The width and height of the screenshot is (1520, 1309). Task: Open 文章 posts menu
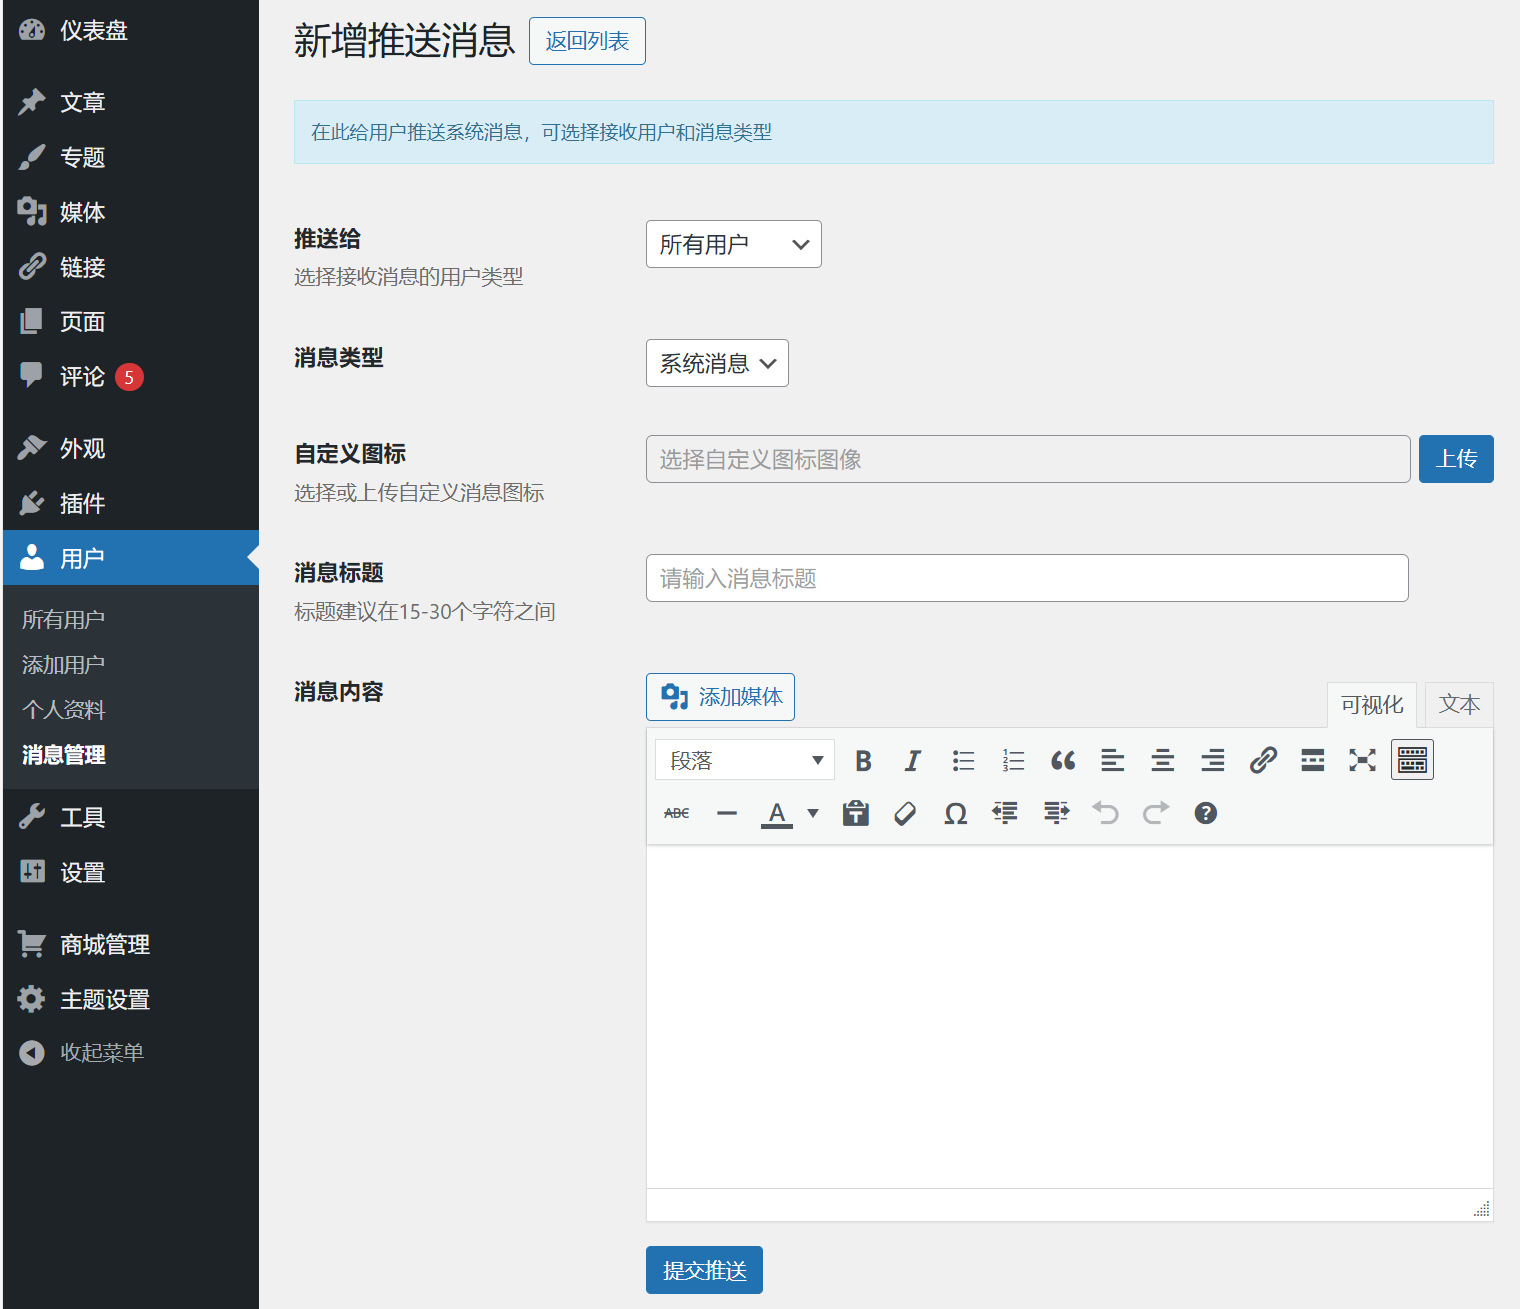pyautogui.click(x=130, y=102)
